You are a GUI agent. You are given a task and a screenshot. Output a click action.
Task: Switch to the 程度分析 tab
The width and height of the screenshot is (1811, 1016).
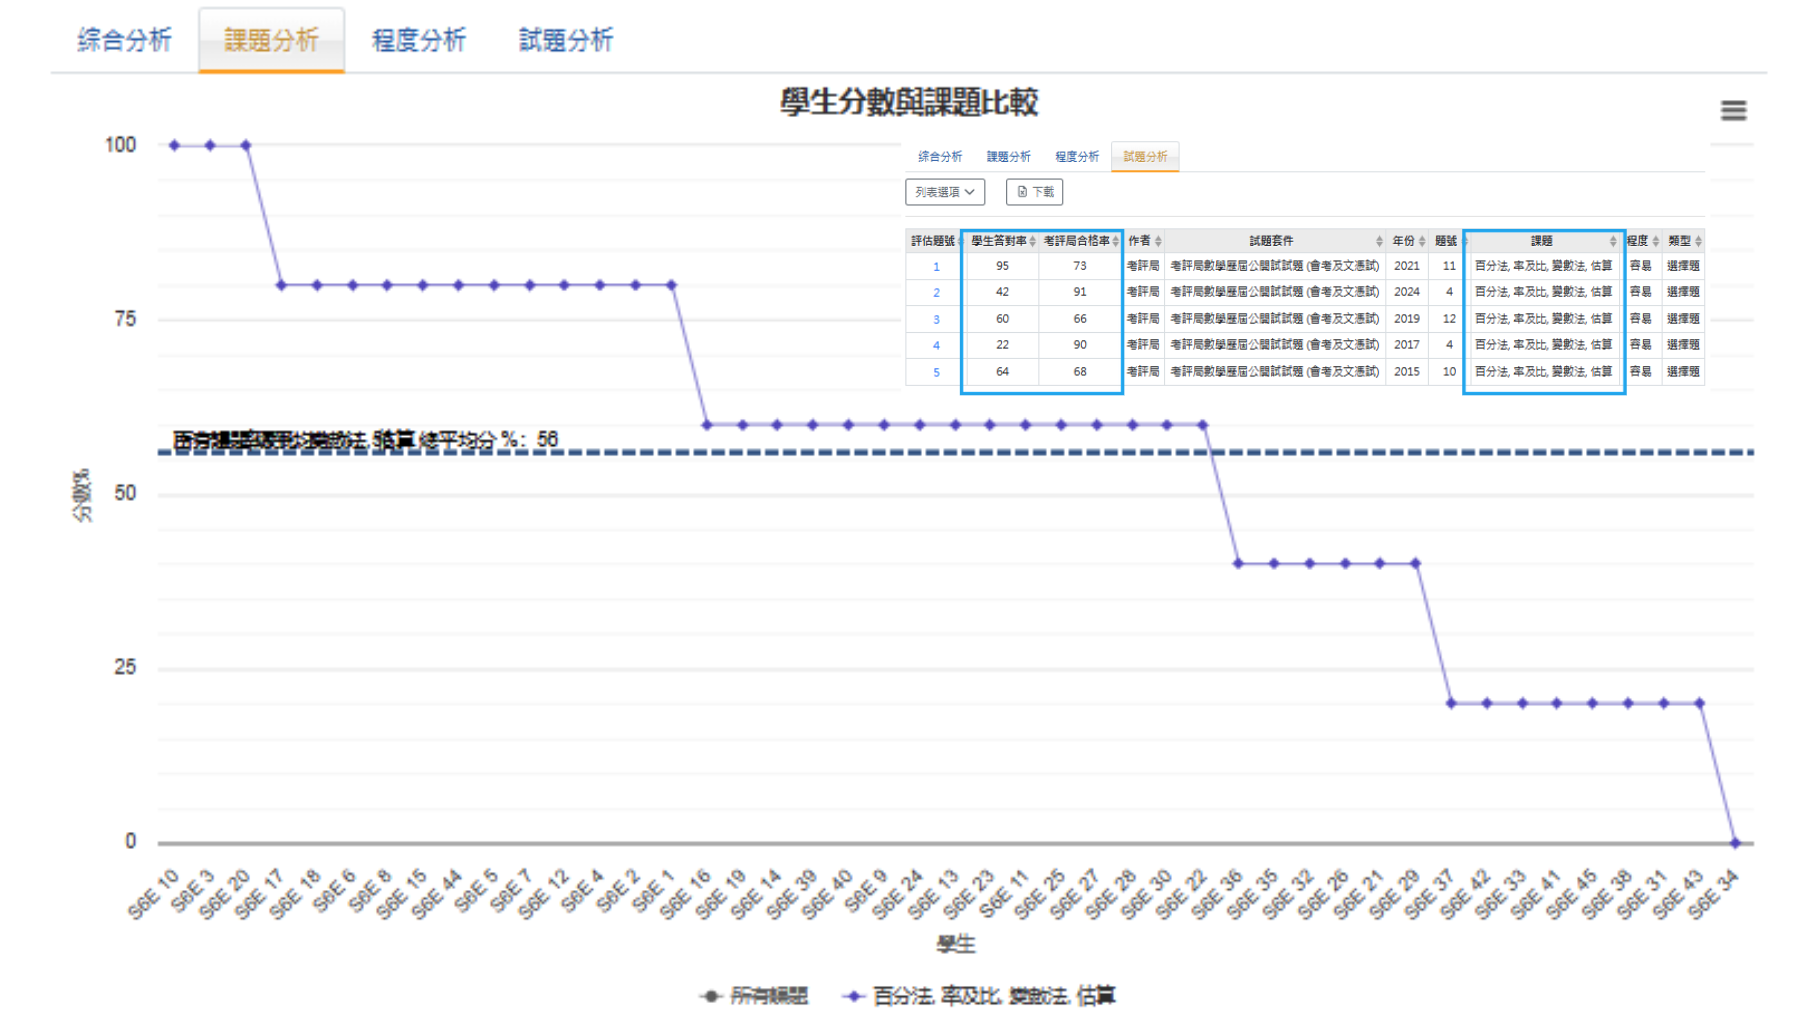click(418, 40)
